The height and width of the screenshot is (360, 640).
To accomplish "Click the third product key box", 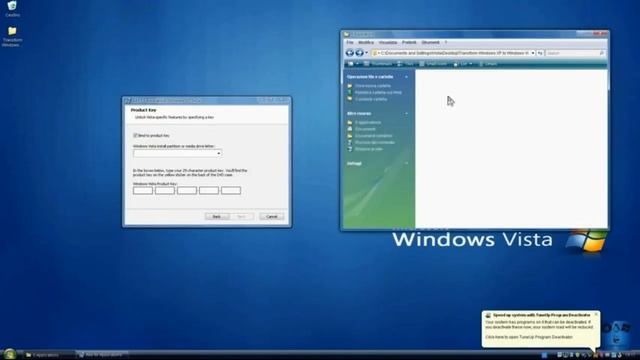I will [187, 191].
